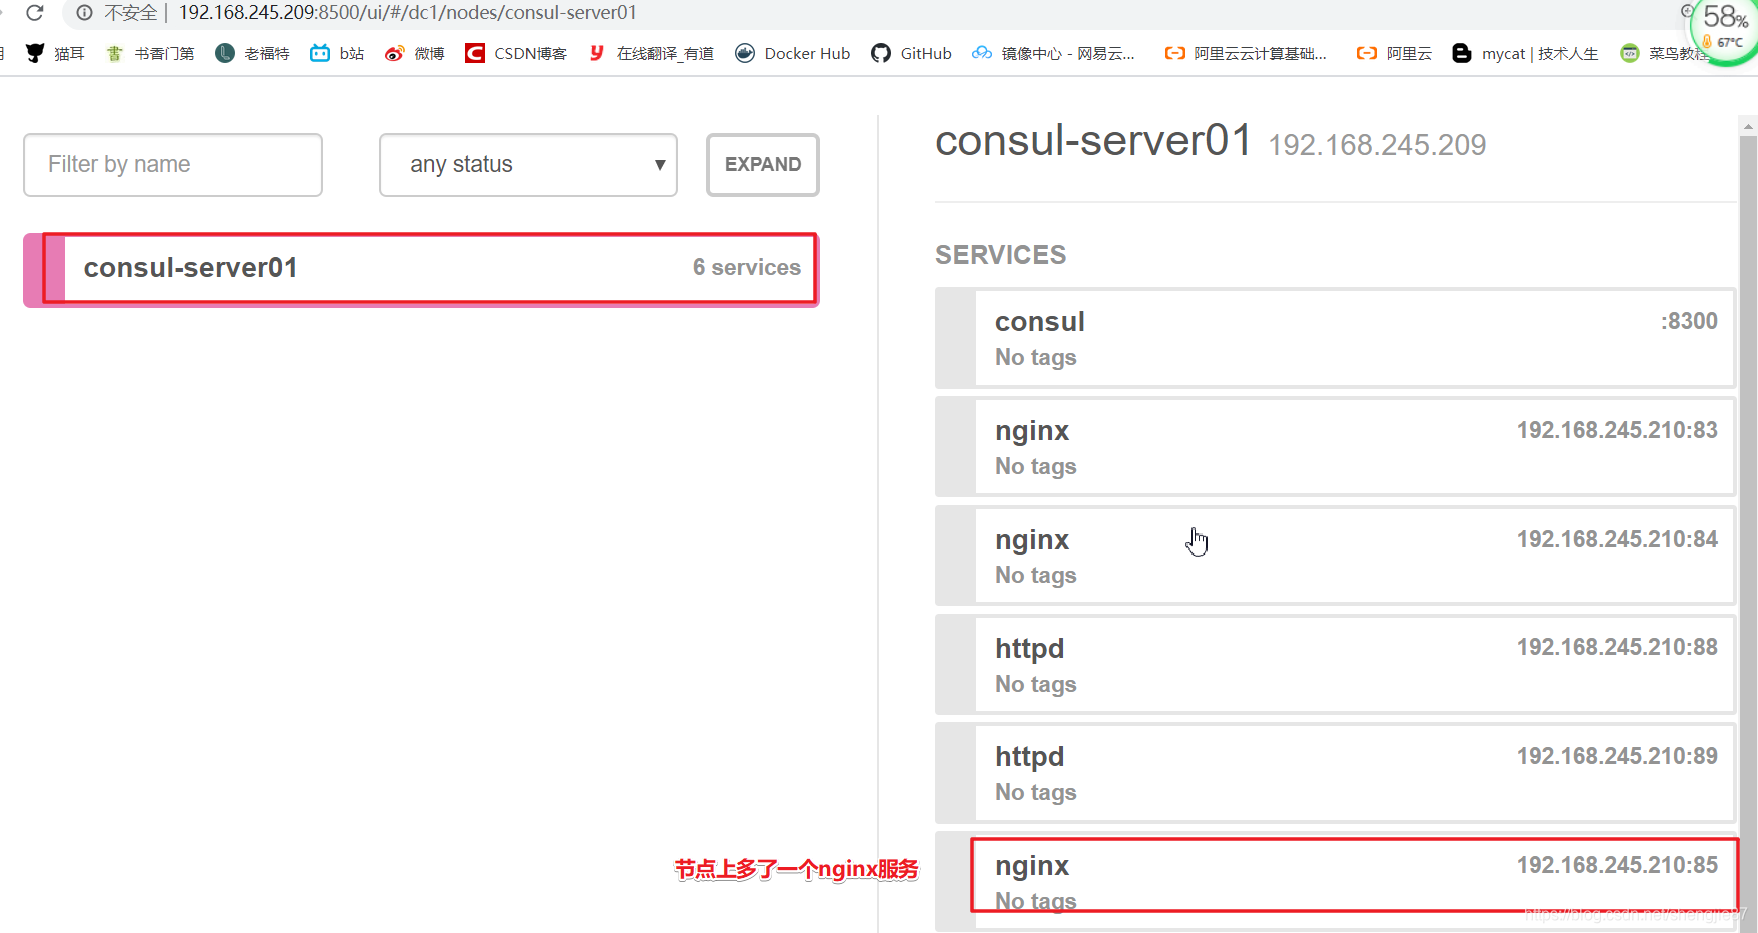Open the 阿里云云计算基础 bookmark
The width and height of the screenshot is (1758, 933).
click(1246, 53)
